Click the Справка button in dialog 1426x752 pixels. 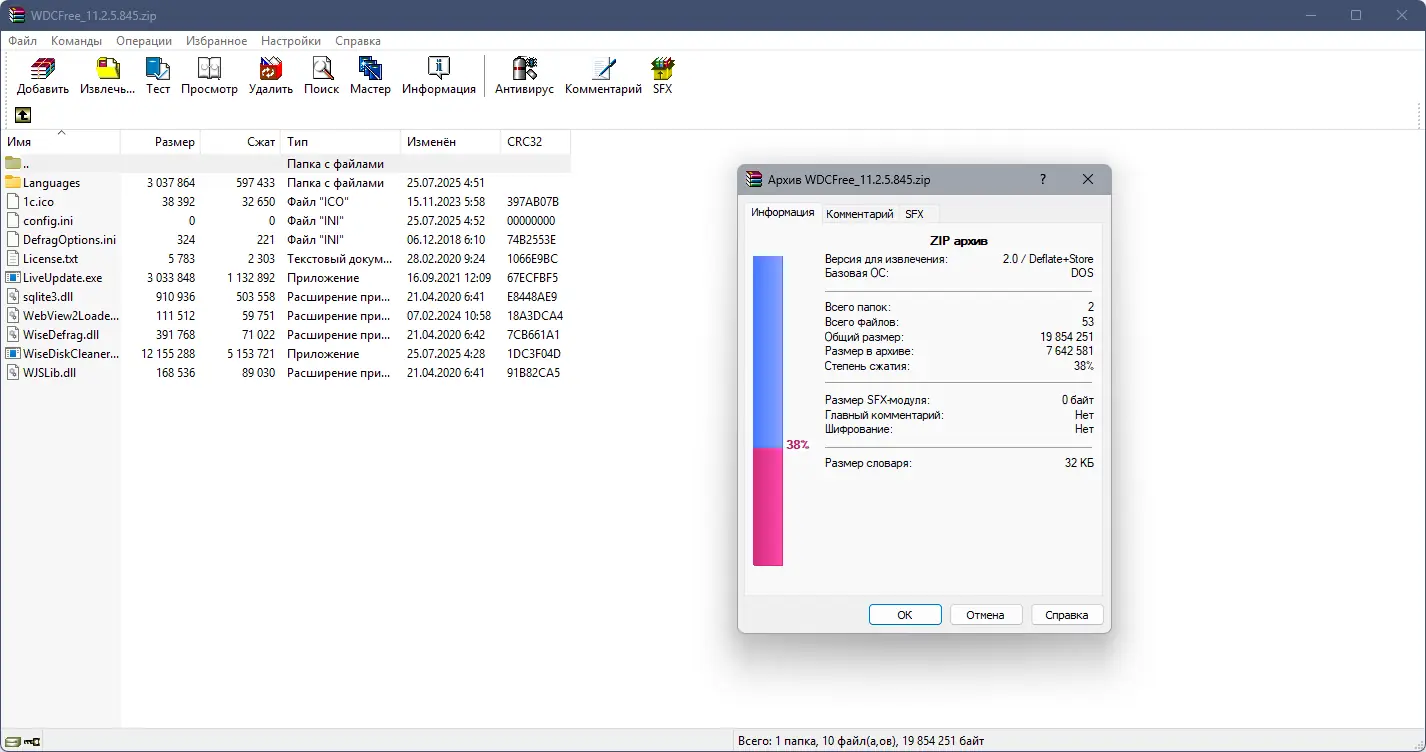tap(1066, 615)
